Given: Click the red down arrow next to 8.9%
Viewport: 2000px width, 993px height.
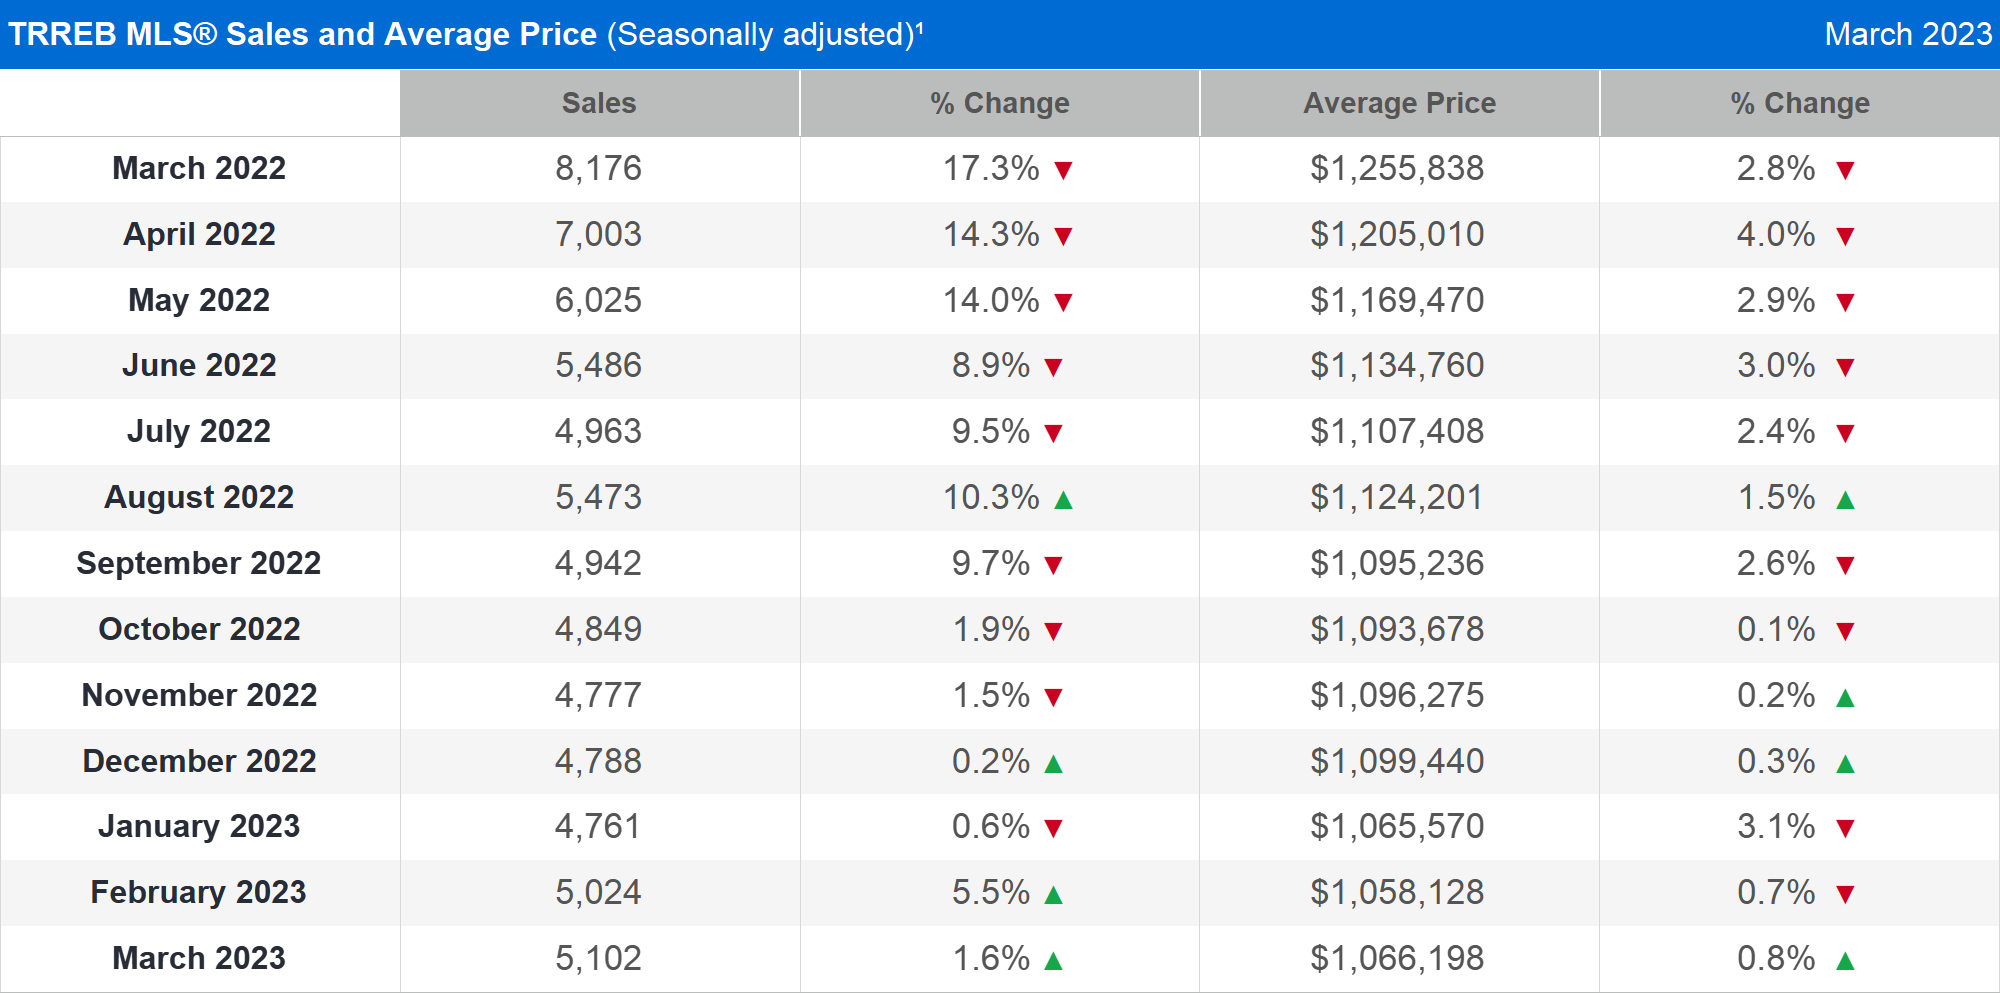Looking at the screenshot, I should [x=1053, y=367].
